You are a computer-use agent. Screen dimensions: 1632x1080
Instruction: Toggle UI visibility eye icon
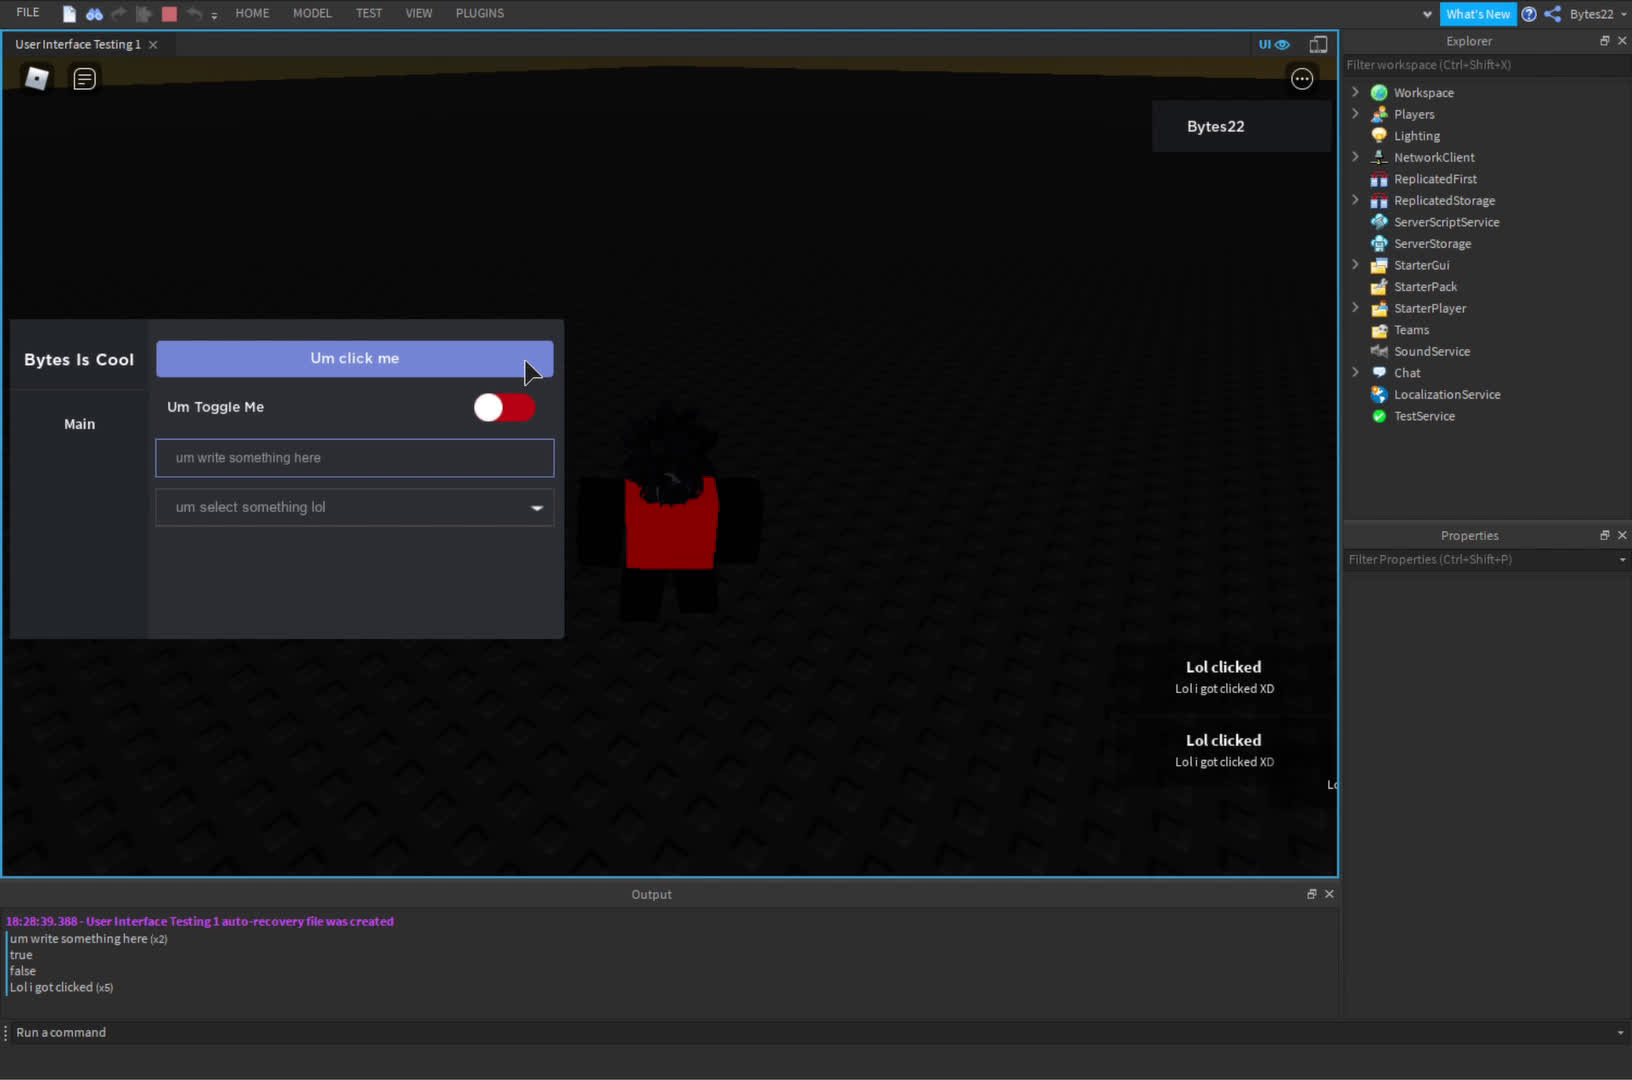1274,44
